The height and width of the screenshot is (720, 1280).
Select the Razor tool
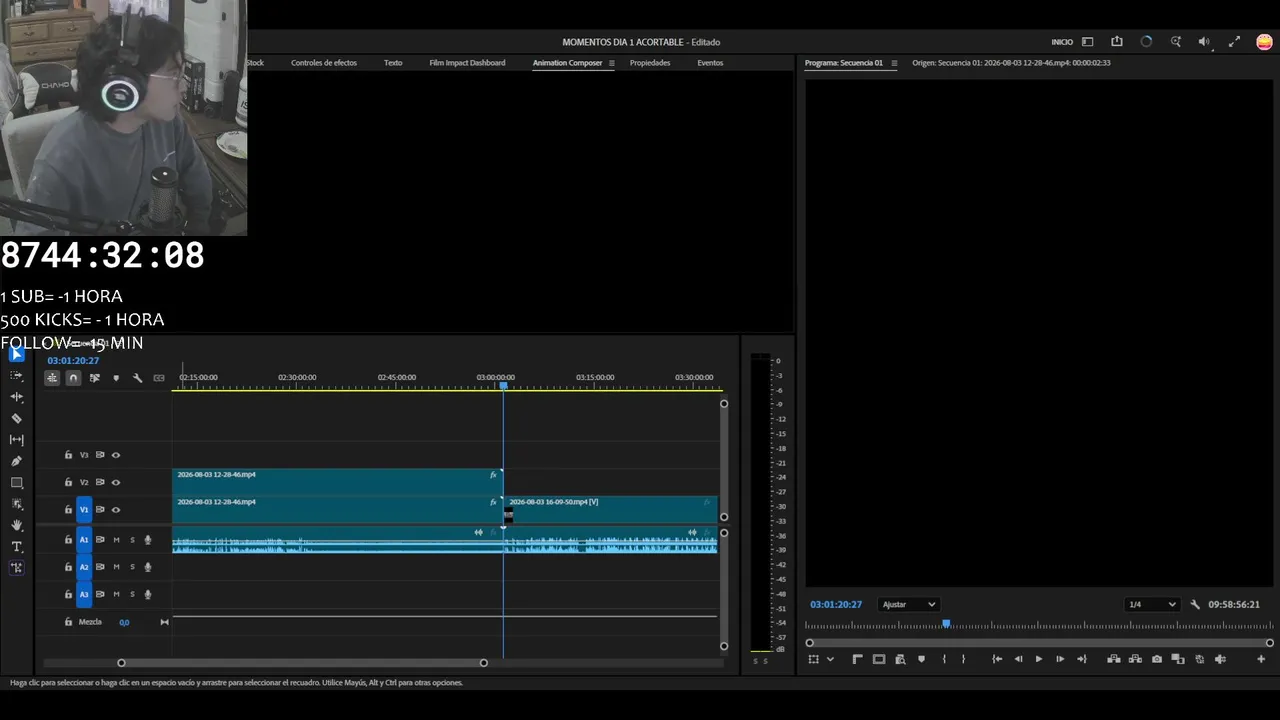(16, 418)
